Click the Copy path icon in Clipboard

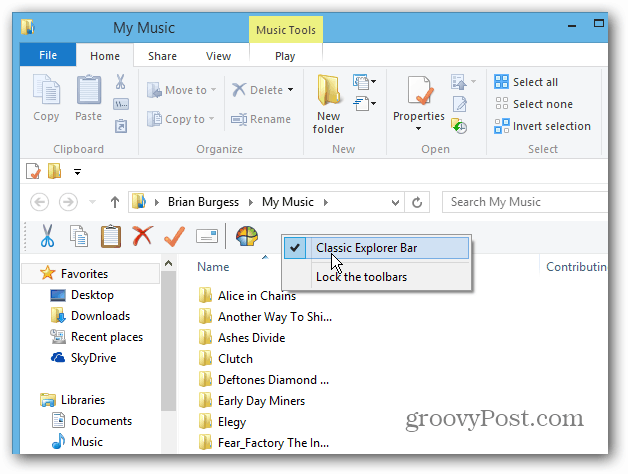121,105
